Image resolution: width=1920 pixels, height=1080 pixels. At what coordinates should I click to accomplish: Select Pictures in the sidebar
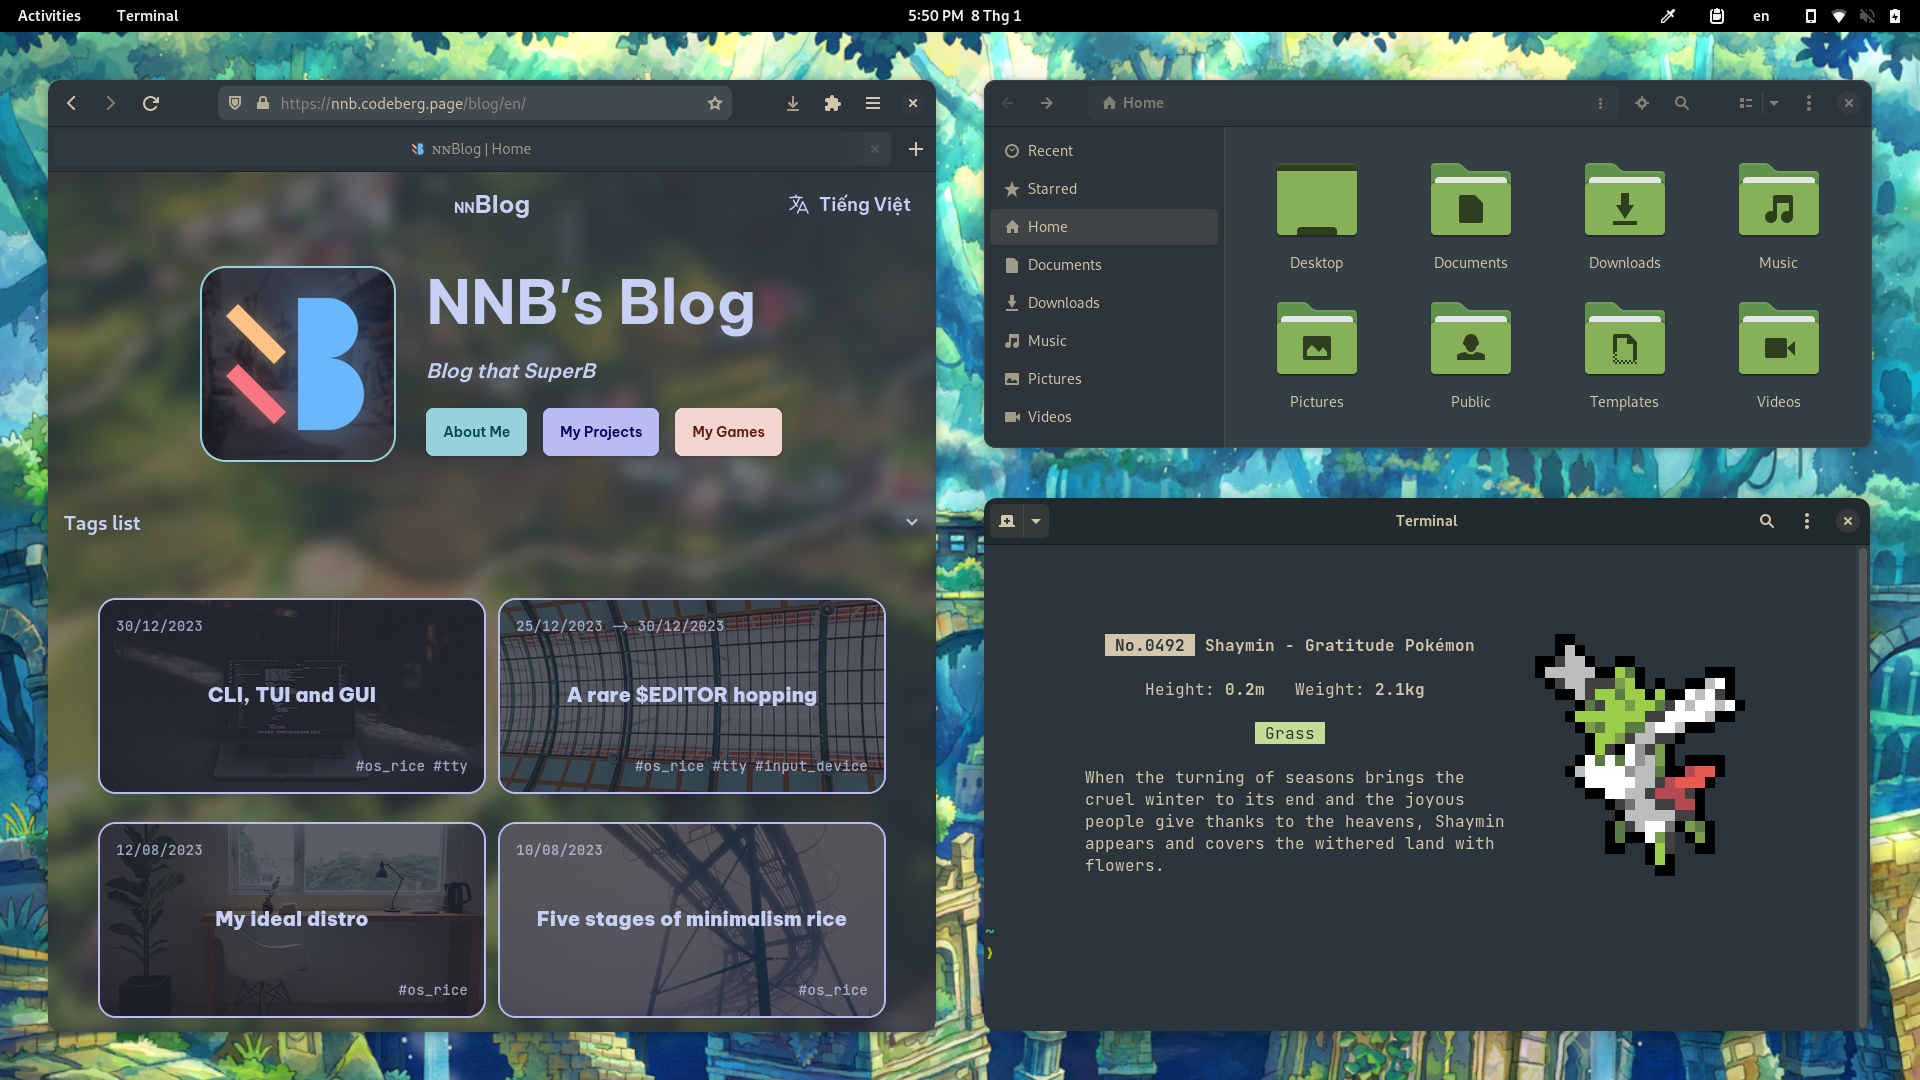click(x=1104, y=379)
